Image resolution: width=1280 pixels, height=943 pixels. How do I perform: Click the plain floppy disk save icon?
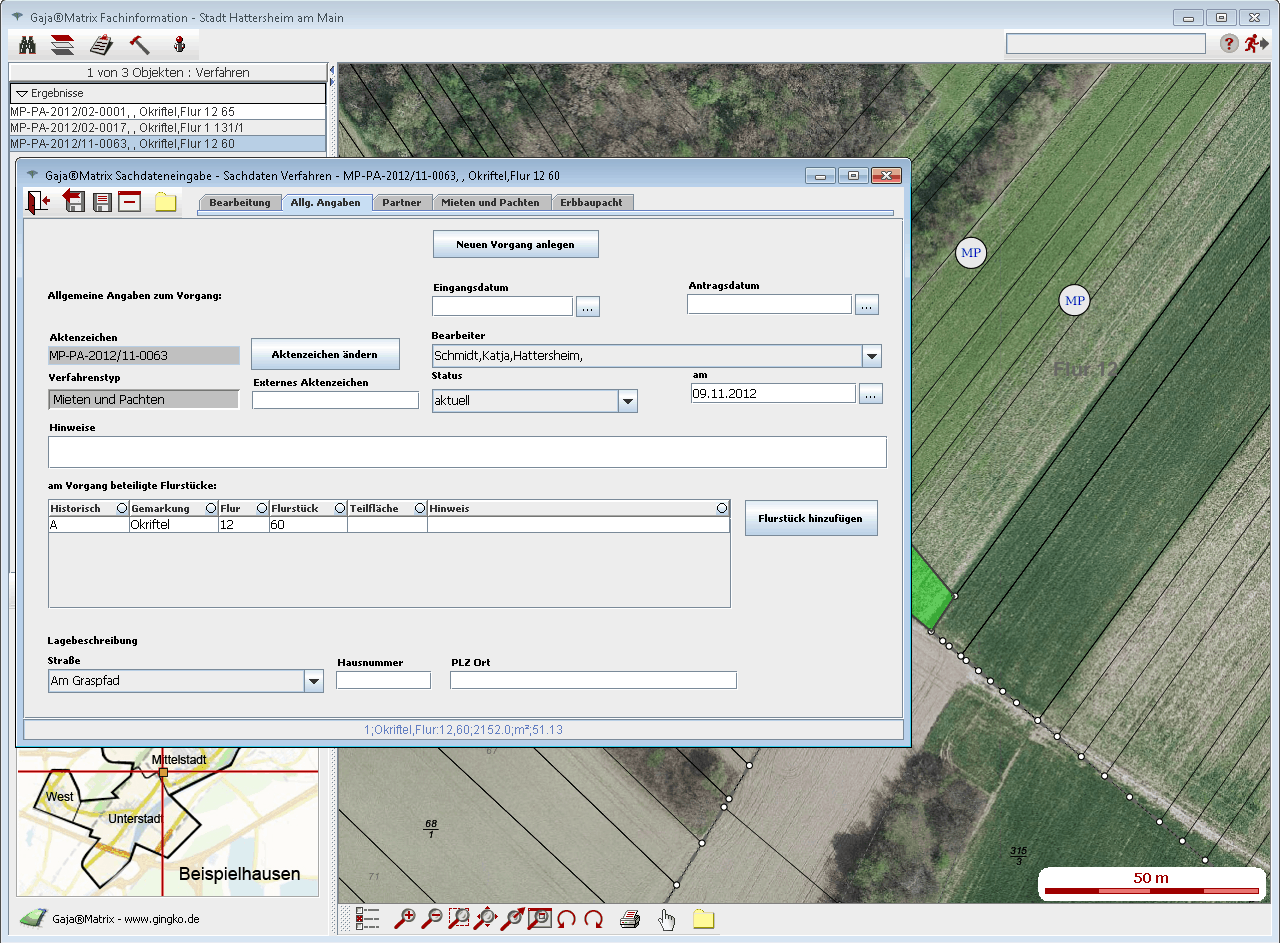point(102,202)
